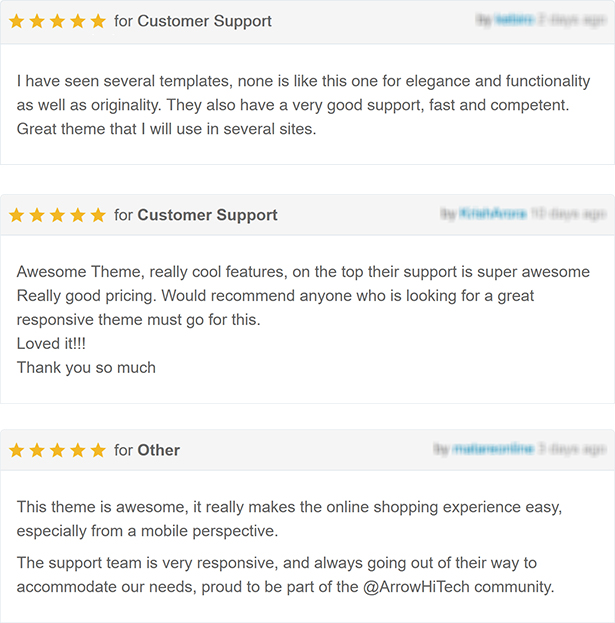Click the first star of the Other review
615x623 pixels.
[17, 450]
